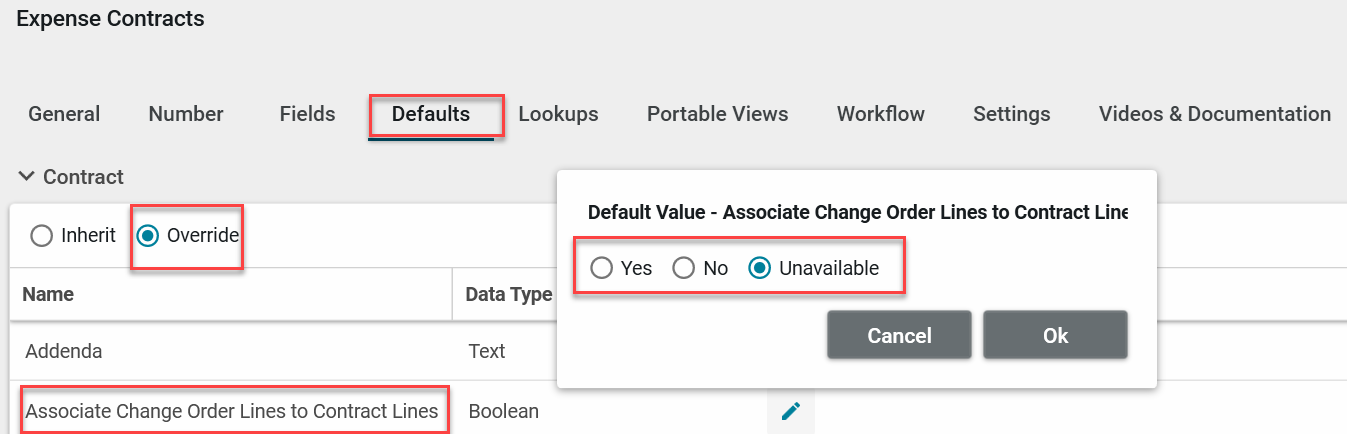This screenshot has height=434, width=1347.
Task: Click the pencil edit icon for Associate Change Order Lines
Action: (791, 411)
